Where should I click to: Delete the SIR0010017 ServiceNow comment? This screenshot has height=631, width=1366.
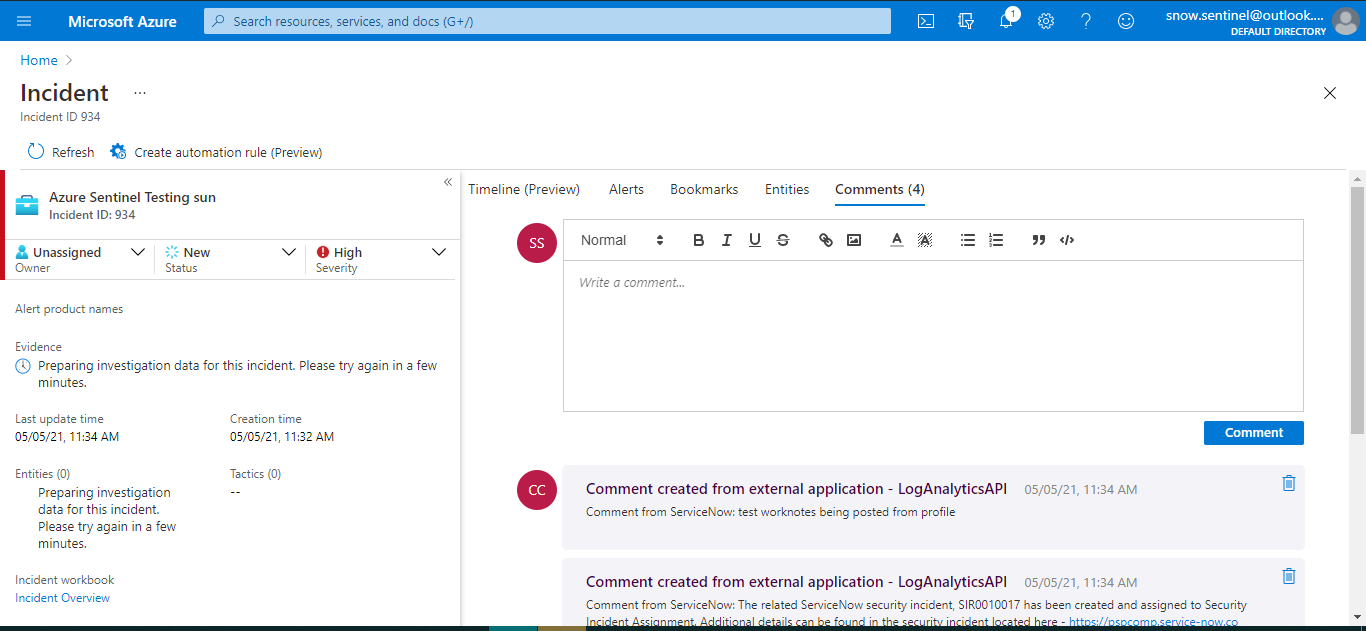tap(1289, 576)
